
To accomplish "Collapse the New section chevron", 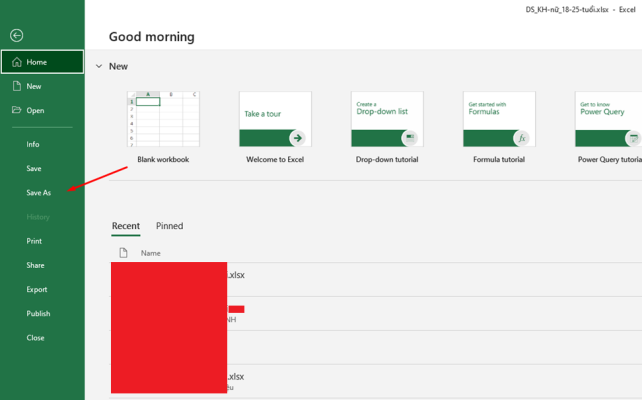I will pyautogui.click(x=99, y=66).
